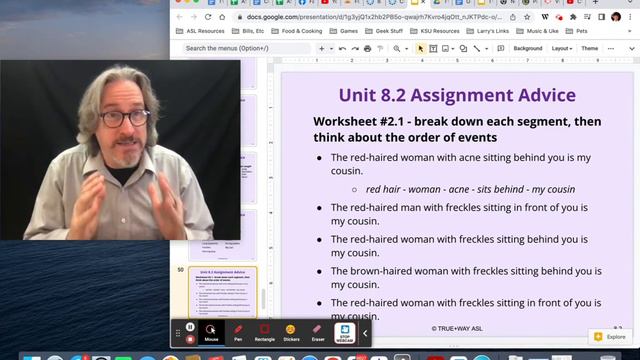The height and width of the screenshot is (360, 640).
Task: Click the Theme button
Action: click(x=589, y=49)
